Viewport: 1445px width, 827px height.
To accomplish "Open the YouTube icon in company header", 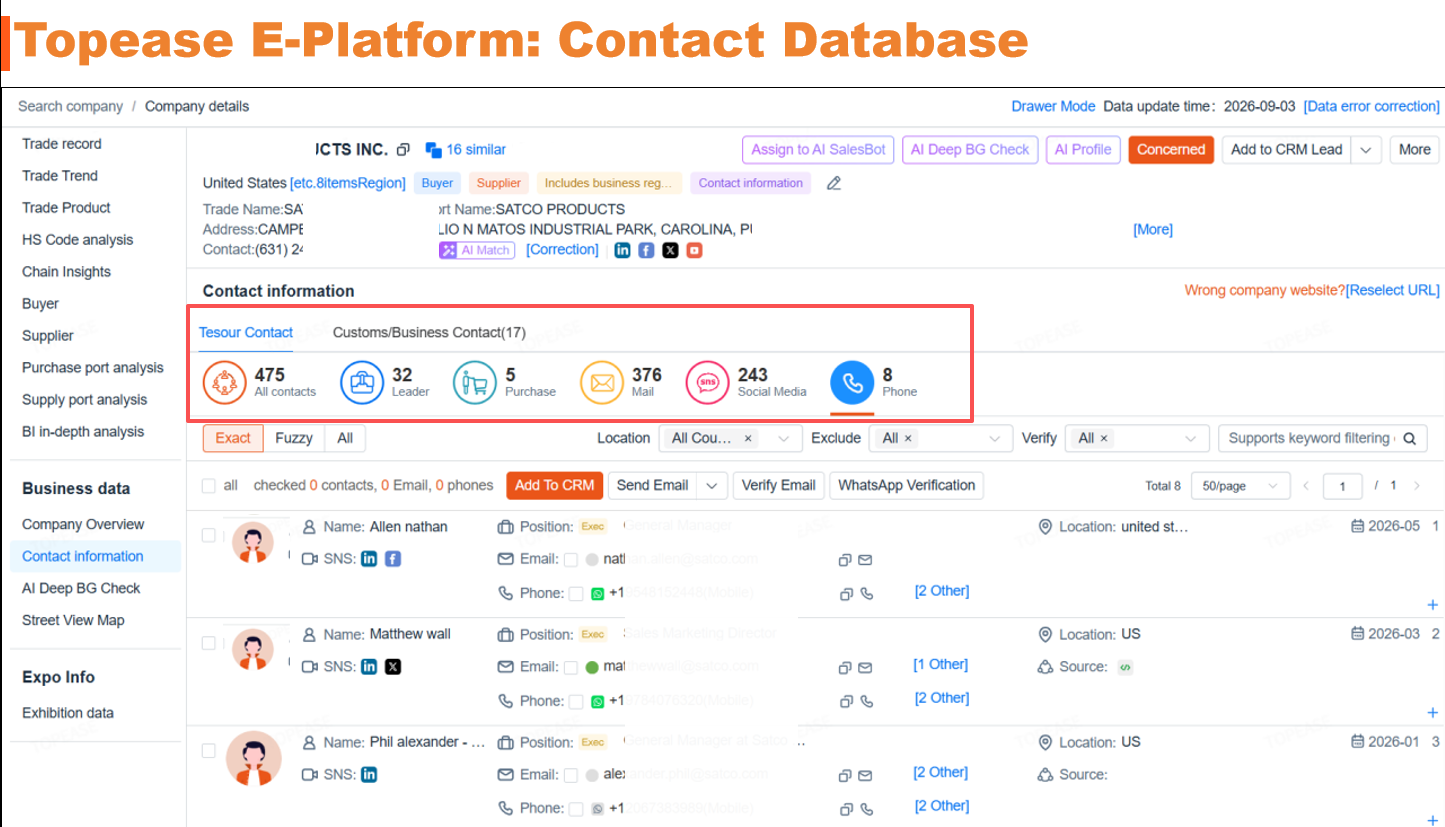I will pos(694,250).
